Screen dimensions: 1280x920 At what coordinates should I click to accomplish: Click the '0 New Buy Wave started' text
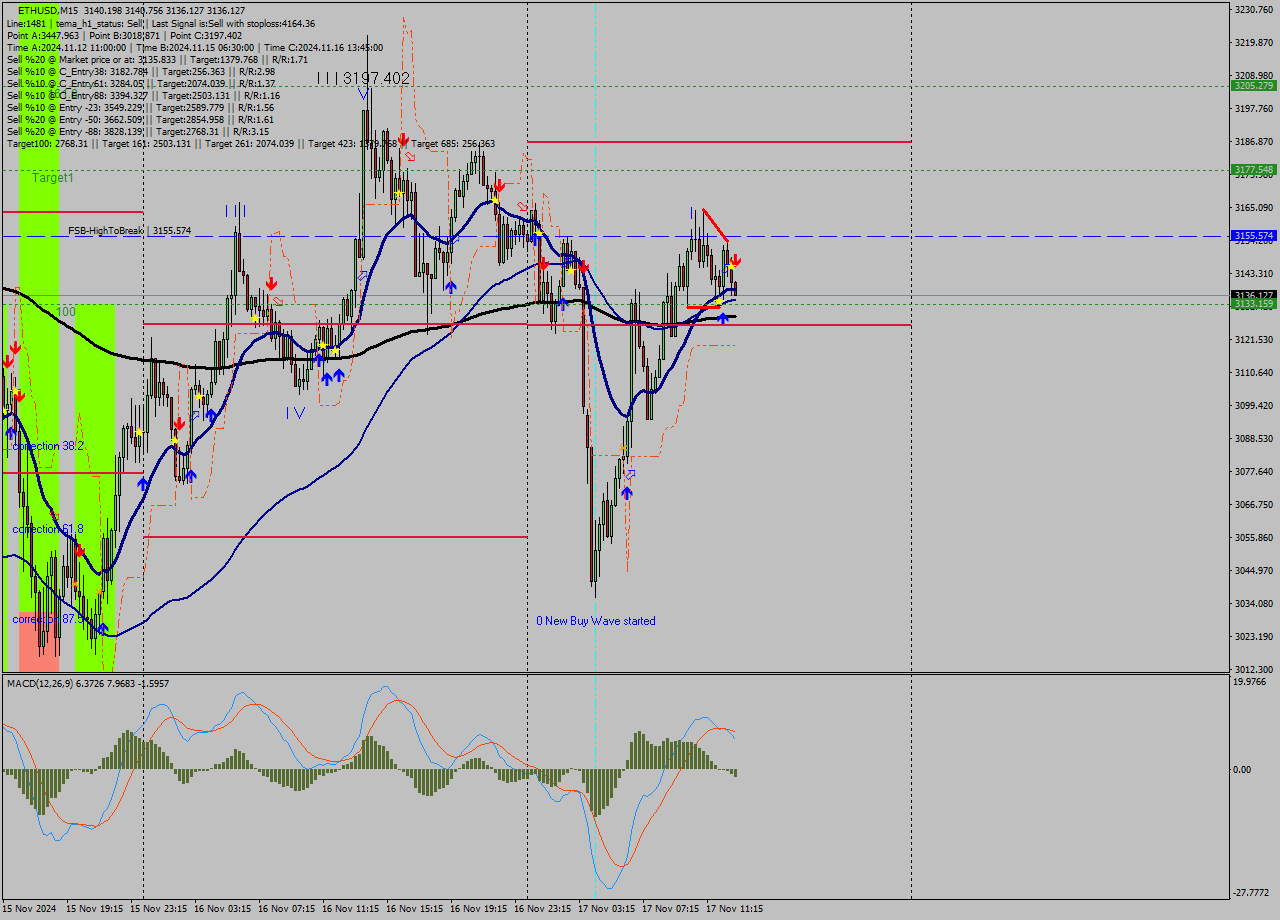(x=596, y=621)
